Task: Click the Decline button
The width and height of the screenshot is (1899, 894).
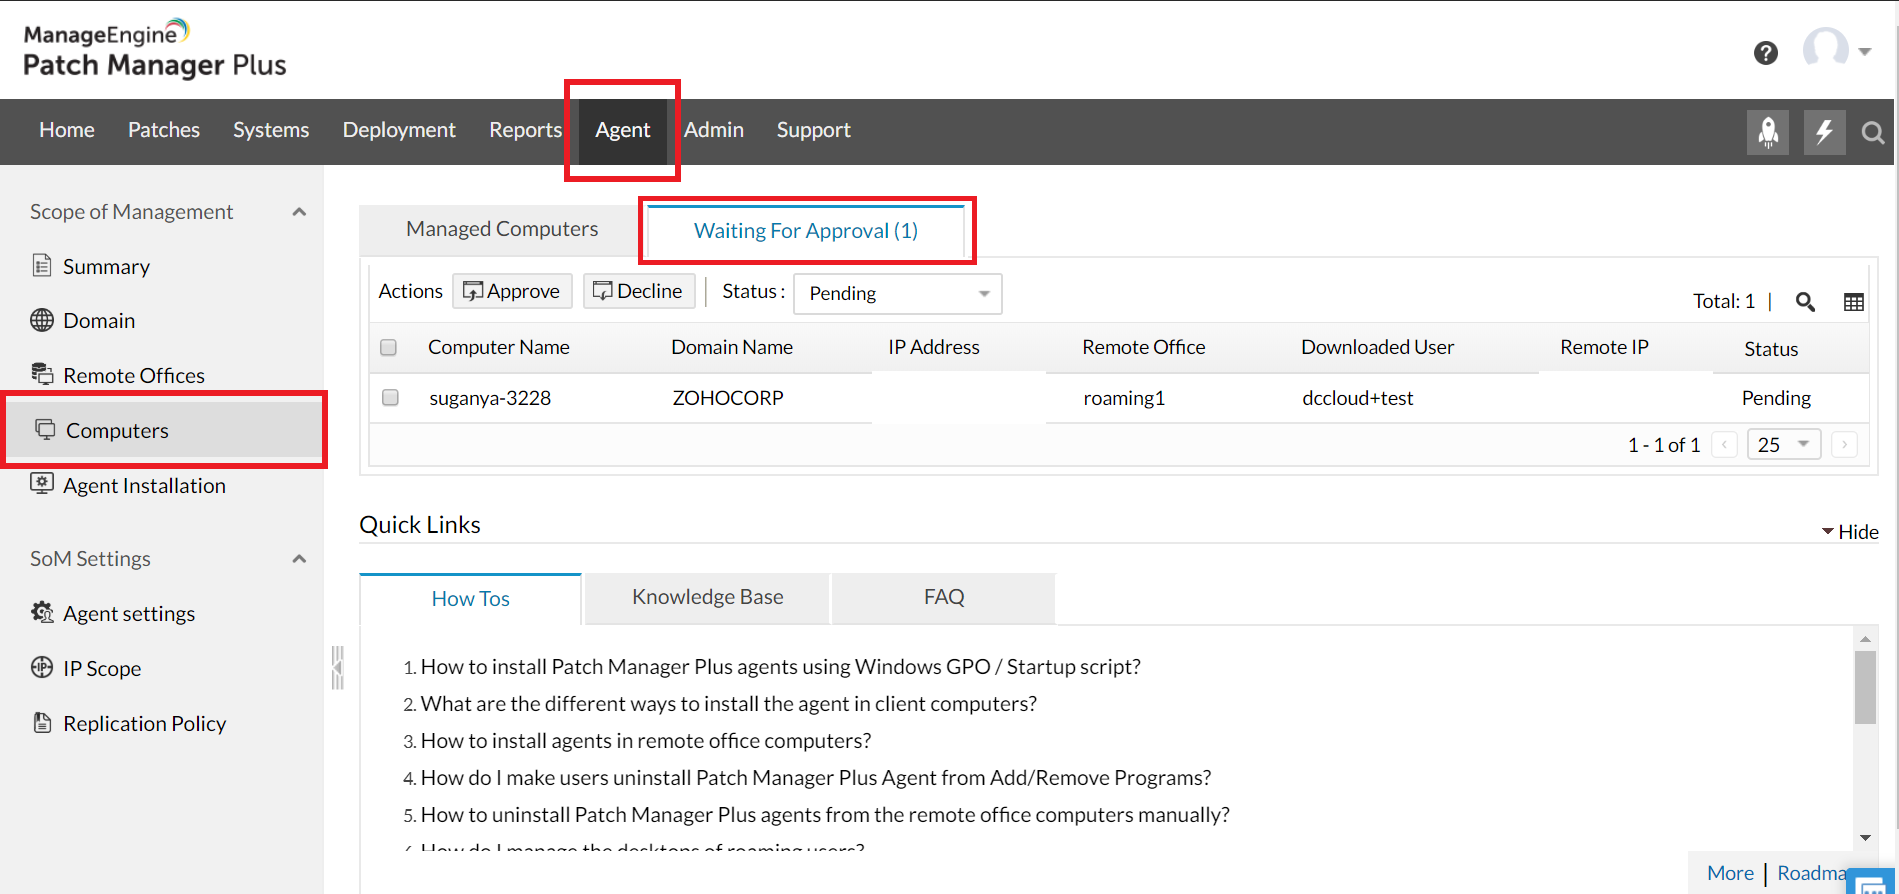Action: [639, 291]
